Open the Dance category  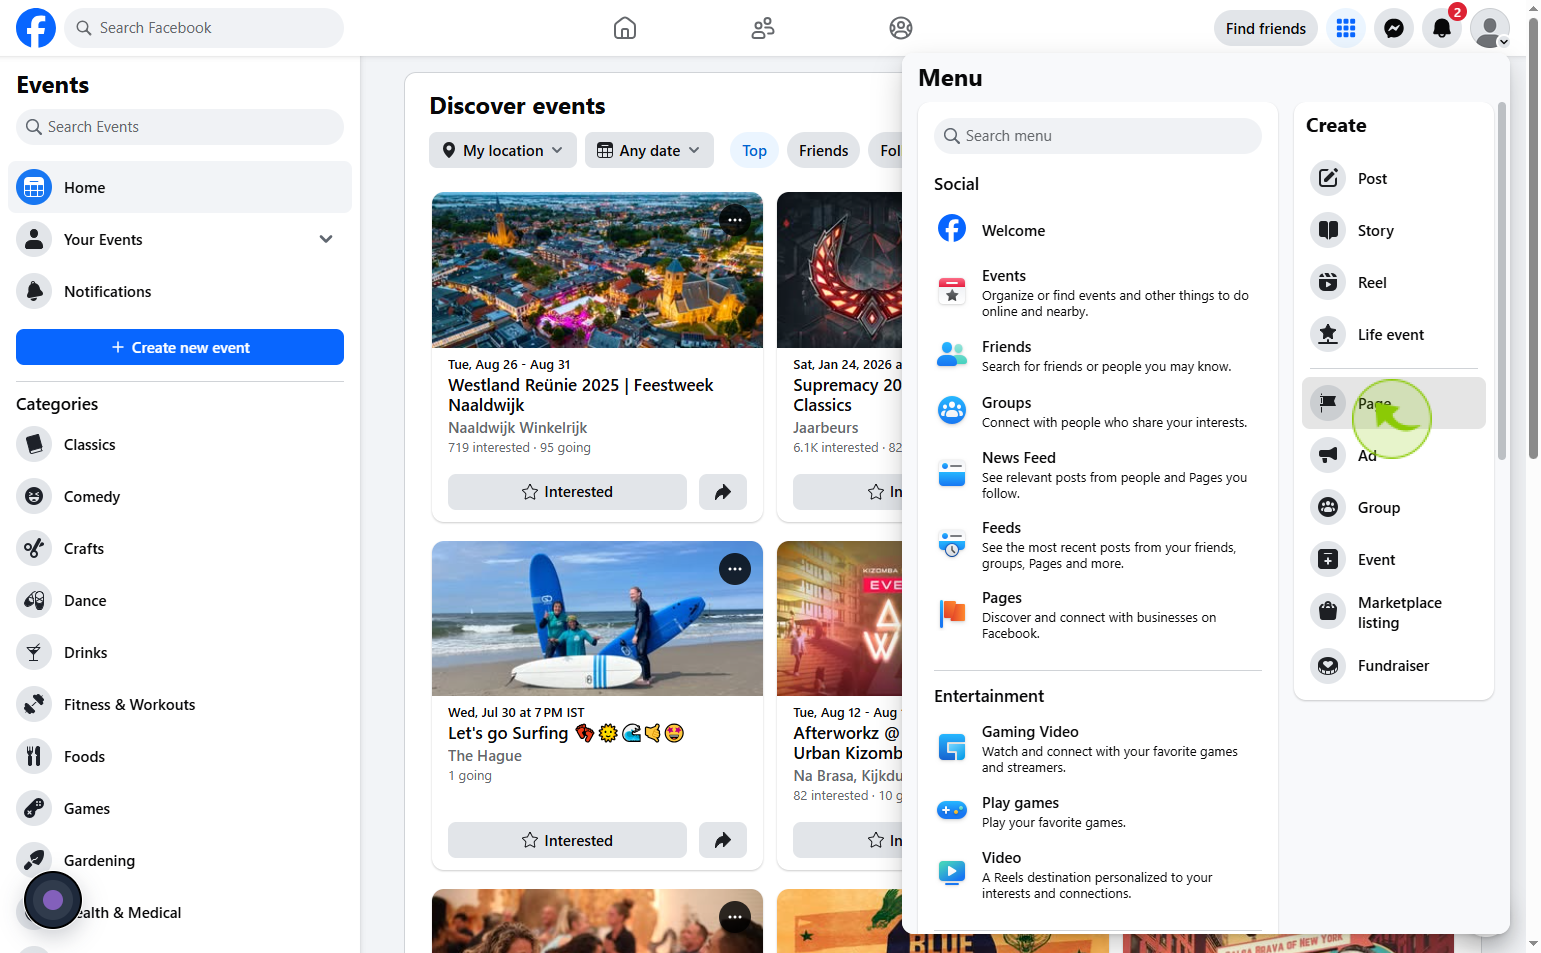click(x=180, y=600)
